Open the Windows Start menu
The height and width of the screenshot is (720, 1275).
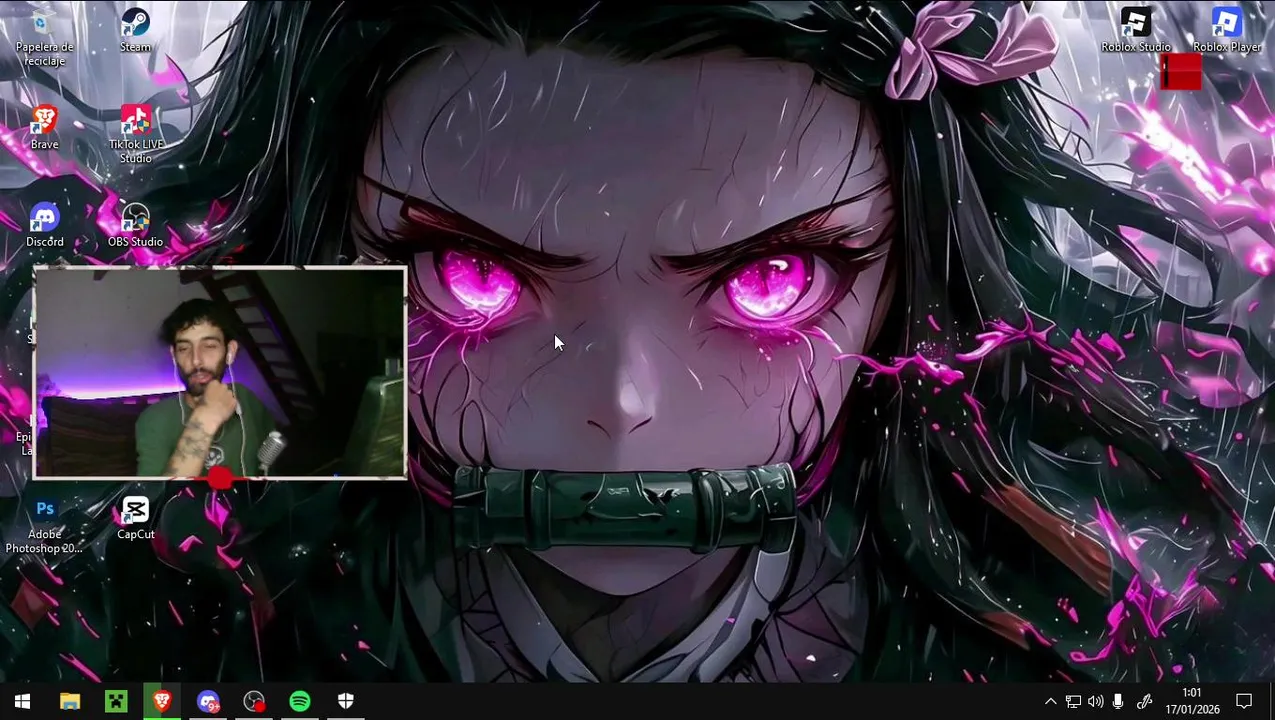23,702
